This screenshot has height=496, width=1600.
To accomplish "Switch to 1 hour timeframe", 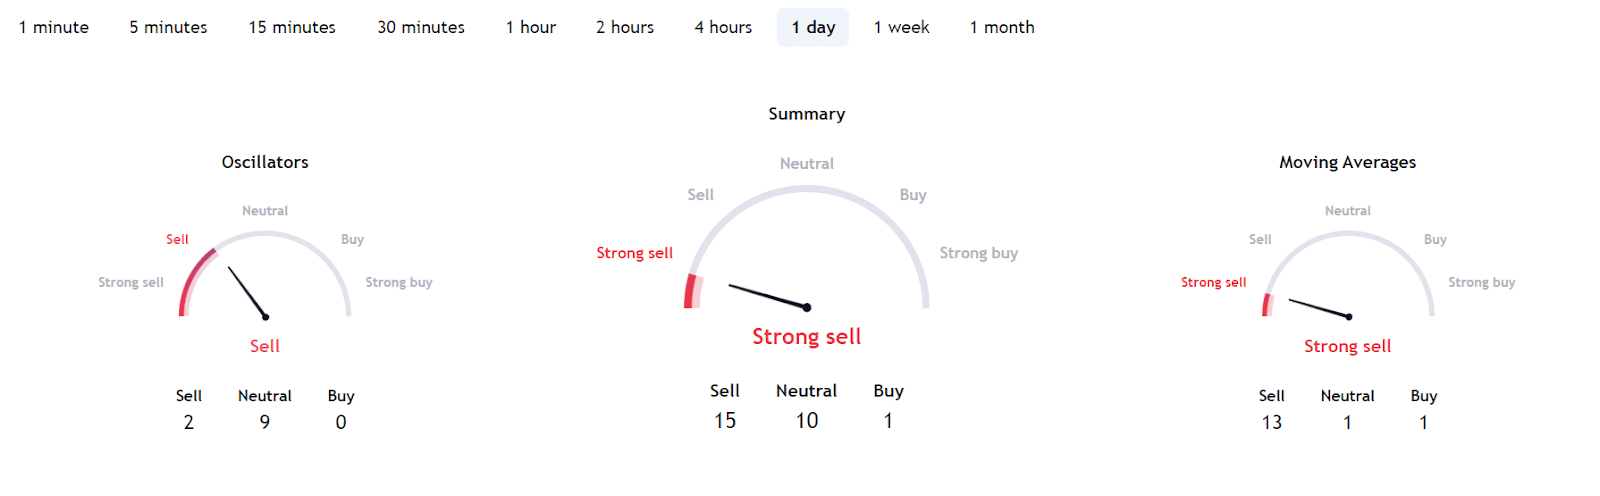I will [x=531, y=27].
